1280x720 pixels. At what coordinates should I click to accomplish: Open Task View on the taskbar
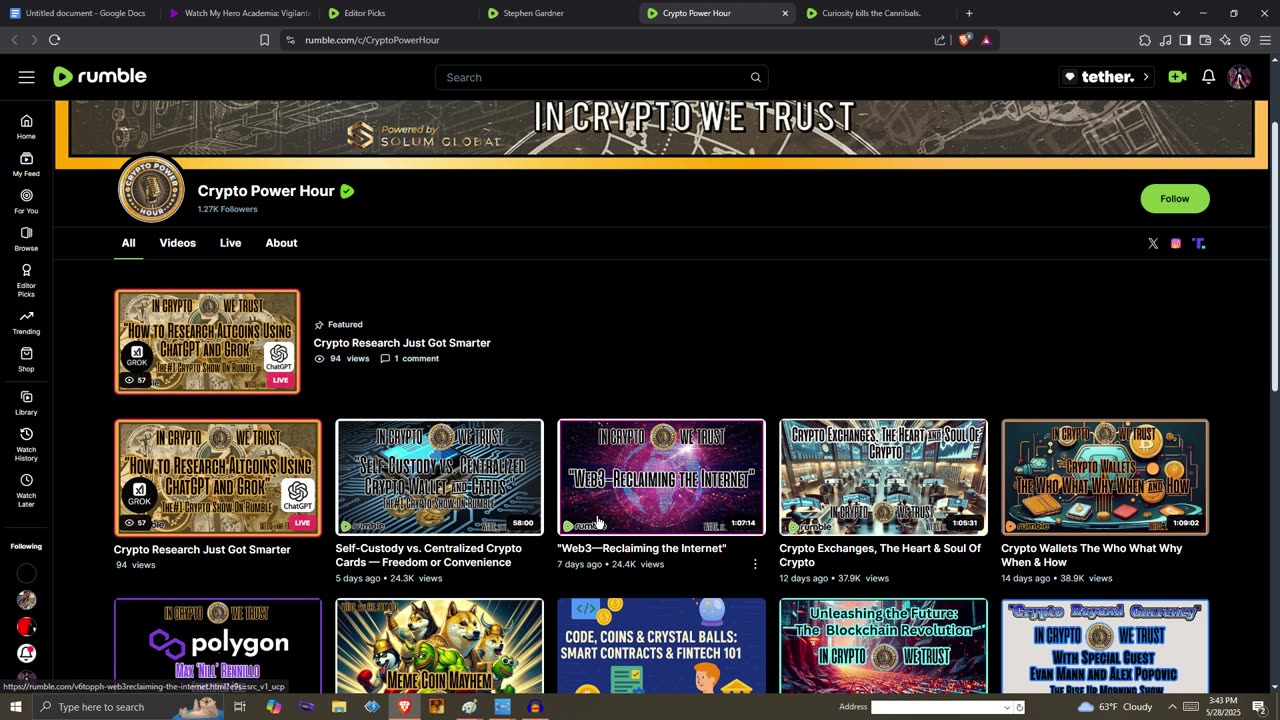pos(240,707)
